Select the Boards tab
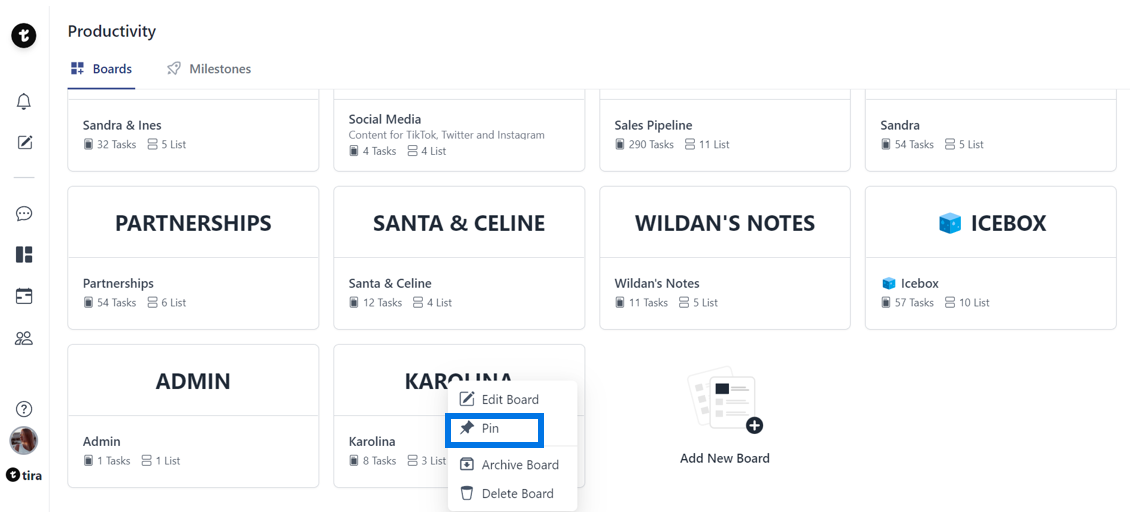Image resolution: width=1146 pixels, height=528 pixels. [x=101, y=69]
